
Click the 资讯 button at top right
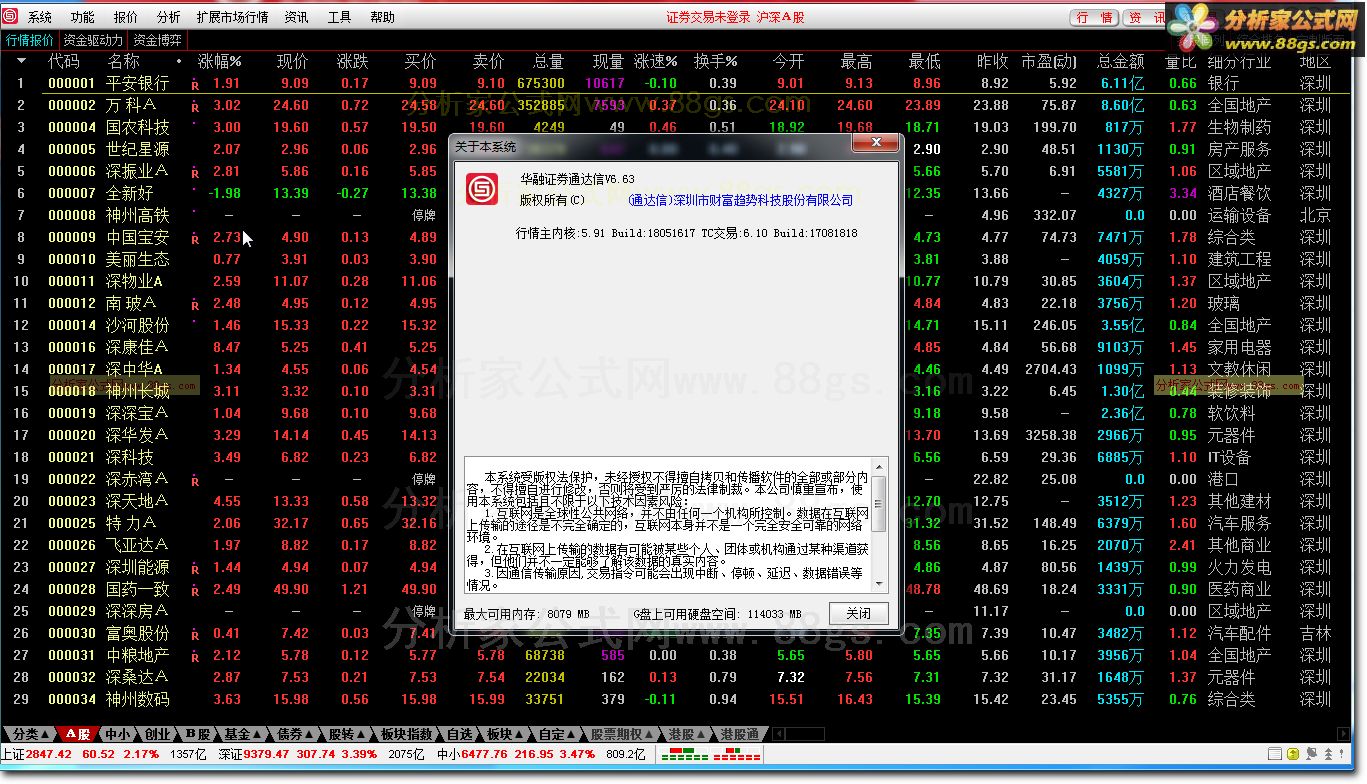tap(1143, 17)
